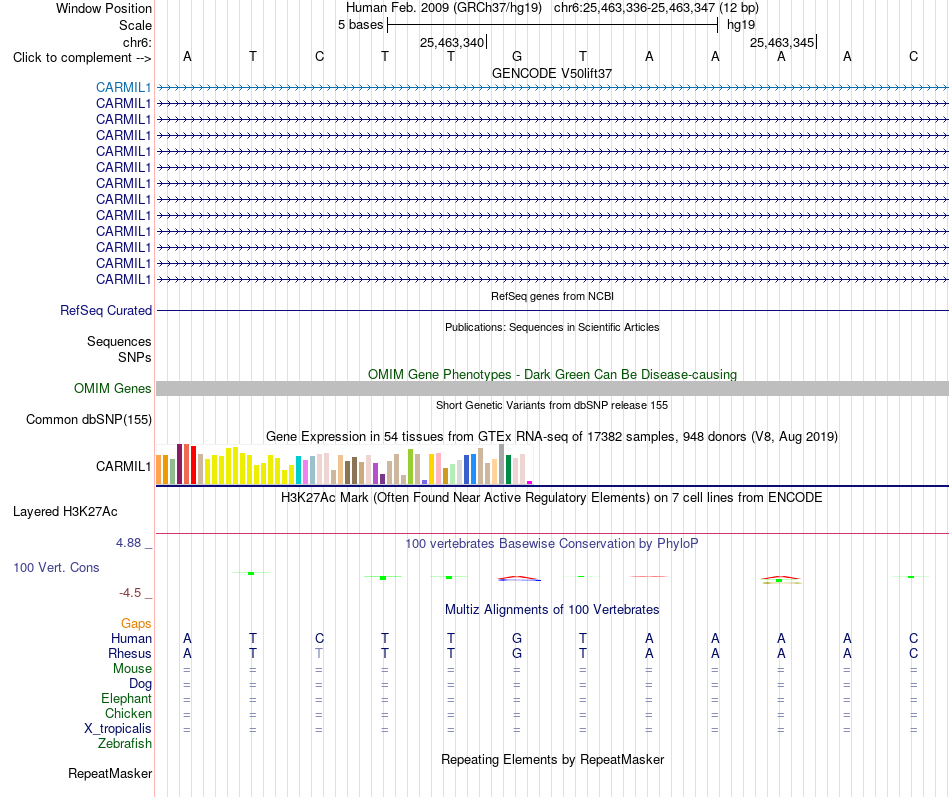Image resolution: width=950 pixels, height=797 pixels.
Task: Click the G base in the chr6 sequence row
Action: (x=517, y=56)
